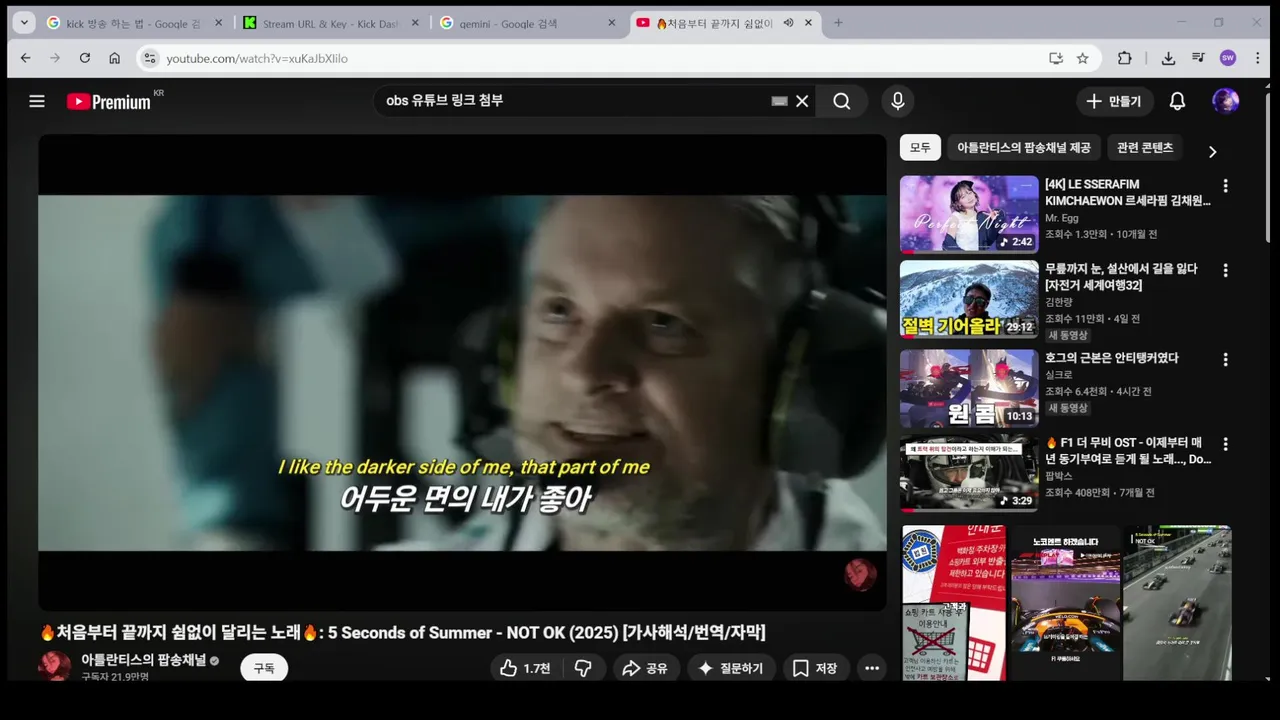Select the 관련 콘텐츠 chip
The height and width of the screenshot is (720, 1280).
point(1145,147)
